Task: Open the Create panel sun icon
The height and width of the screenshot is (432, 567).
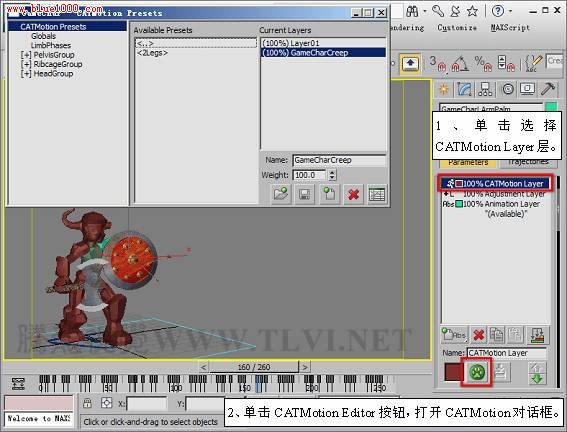Action: point(444,89)
